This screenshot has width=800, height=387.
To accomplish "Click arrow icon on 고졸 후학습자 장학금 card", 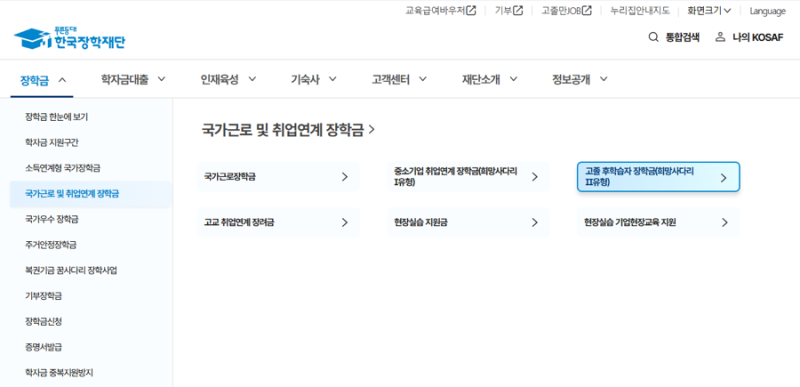I will point(723,177).
